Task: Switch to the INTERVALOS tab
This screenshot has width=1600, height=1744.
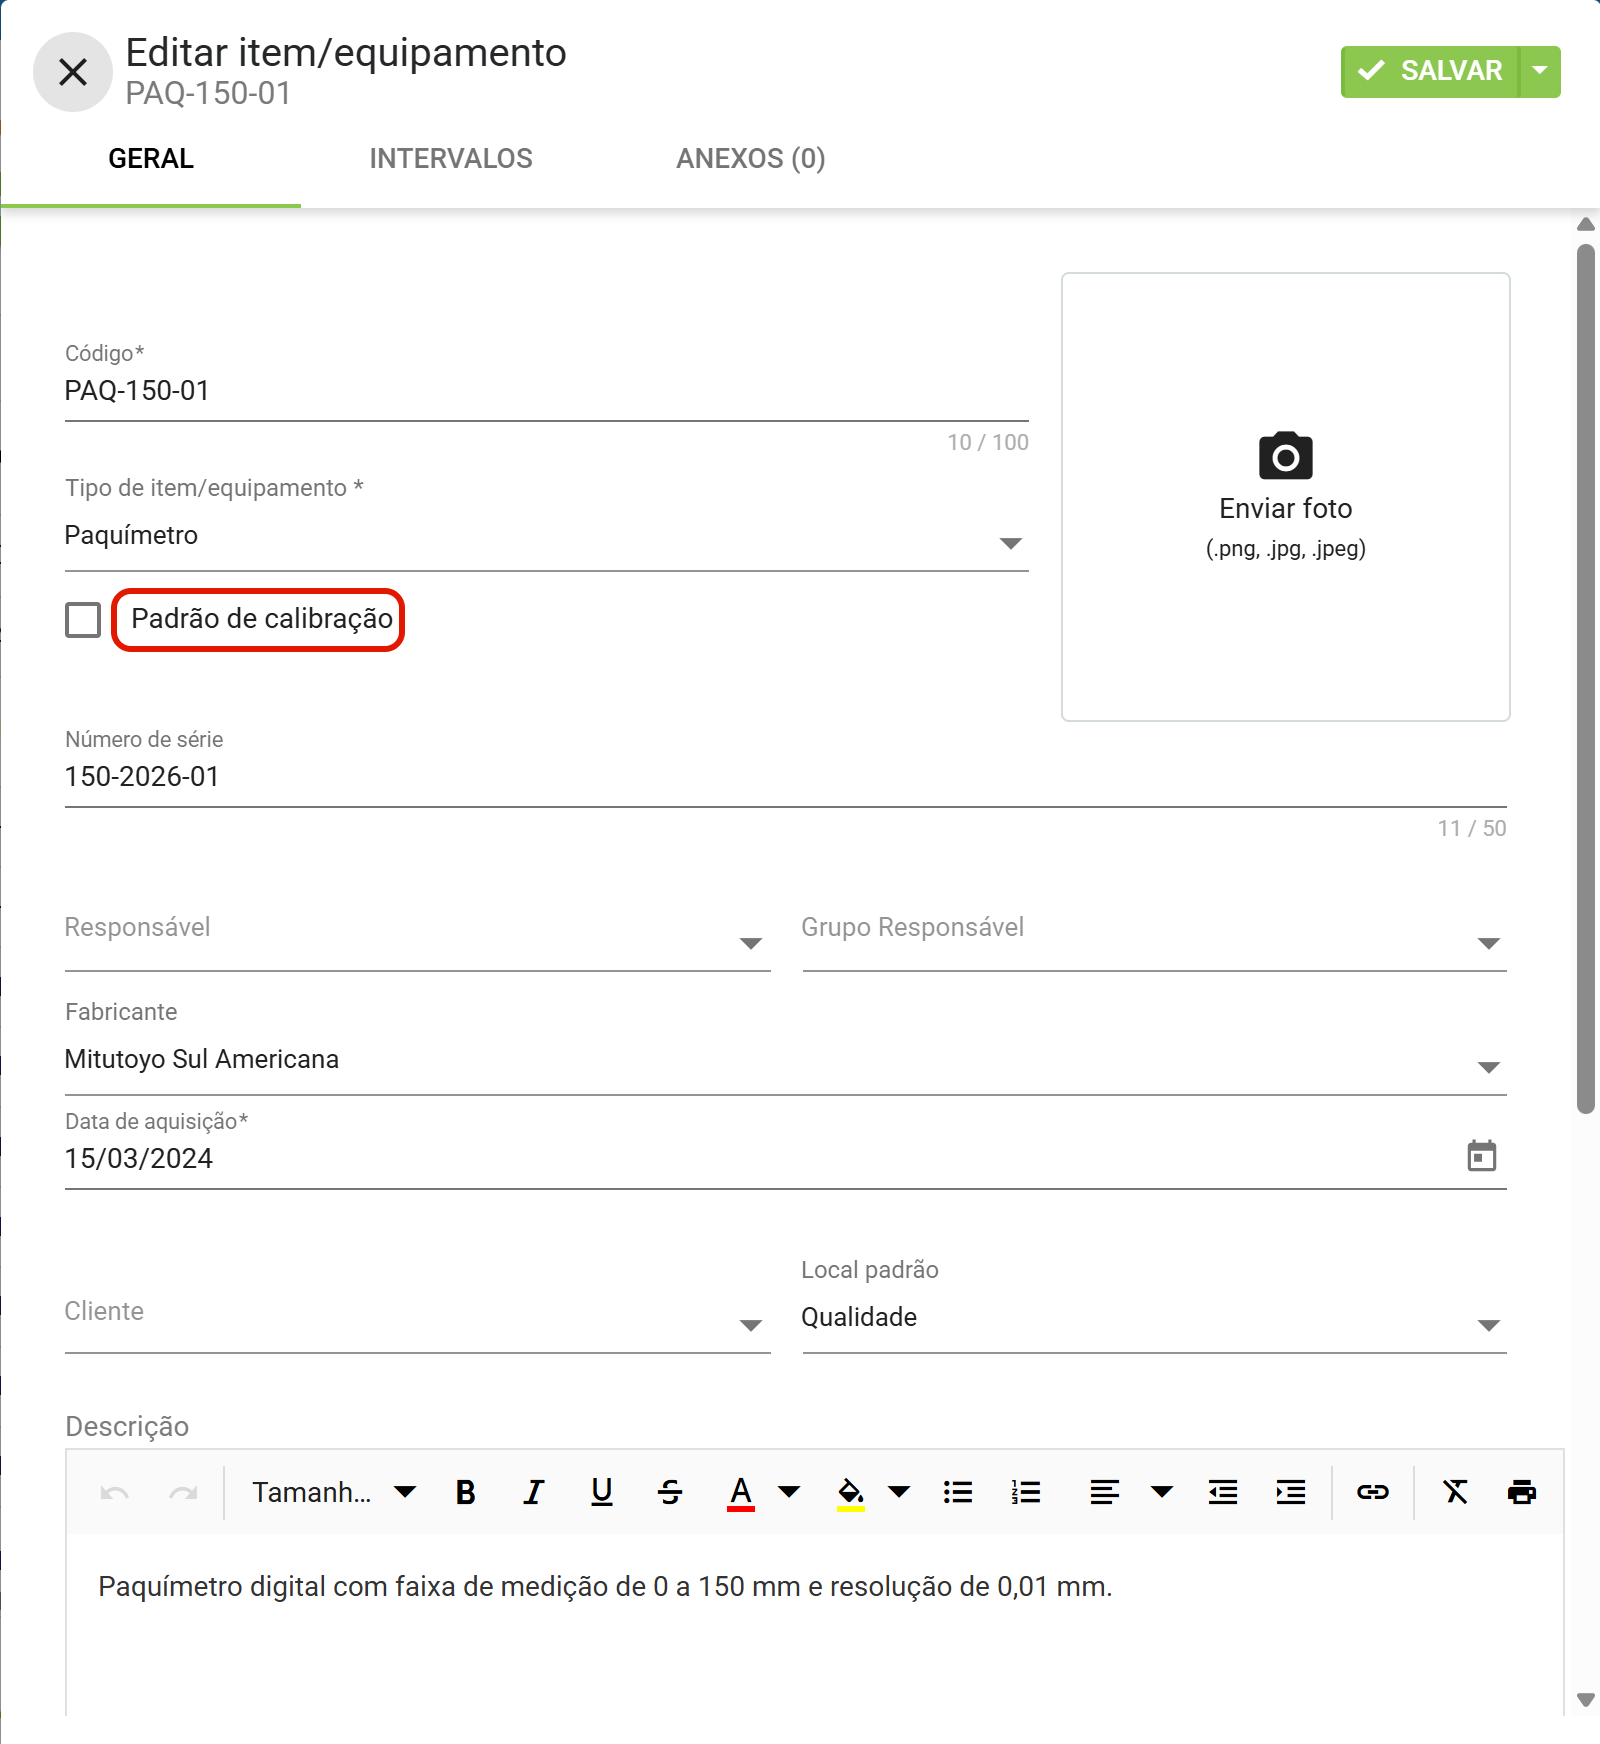Action: [x=451, y=159]
